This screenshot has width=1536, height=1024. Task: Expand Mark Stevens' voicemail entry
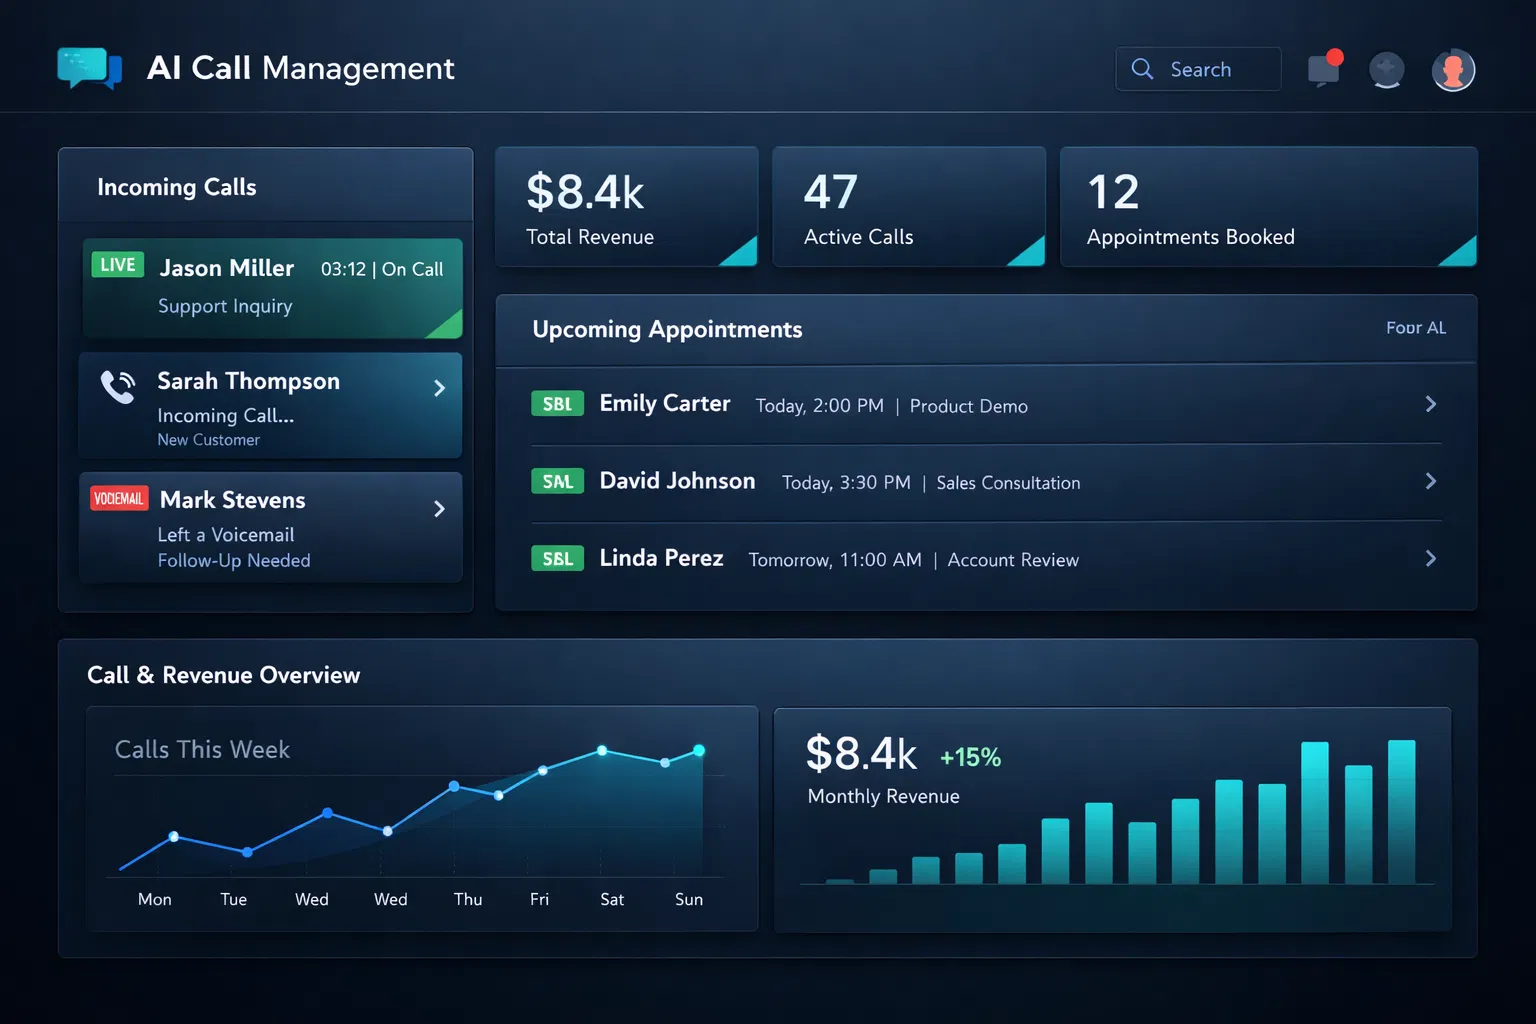coord(439,509)
